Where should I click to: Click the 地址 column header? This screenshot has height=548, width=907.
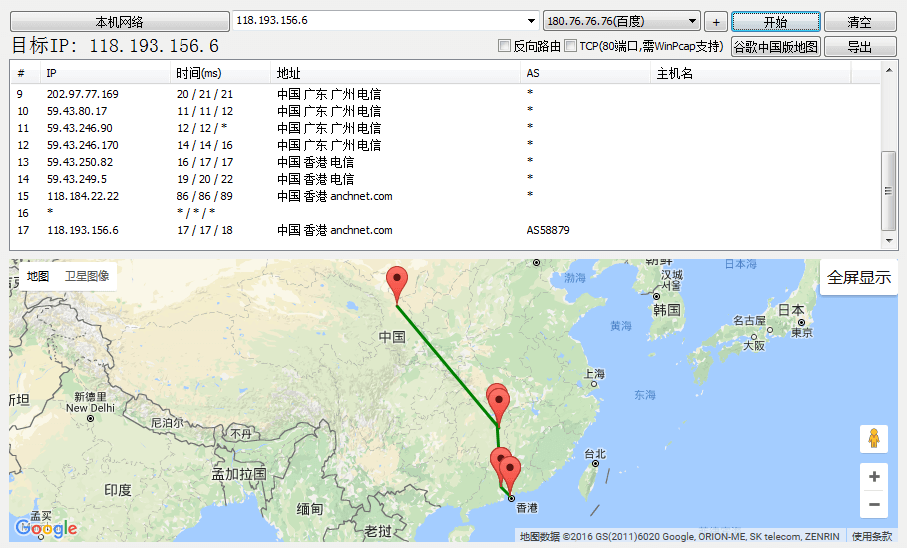[x=395, y=73]
